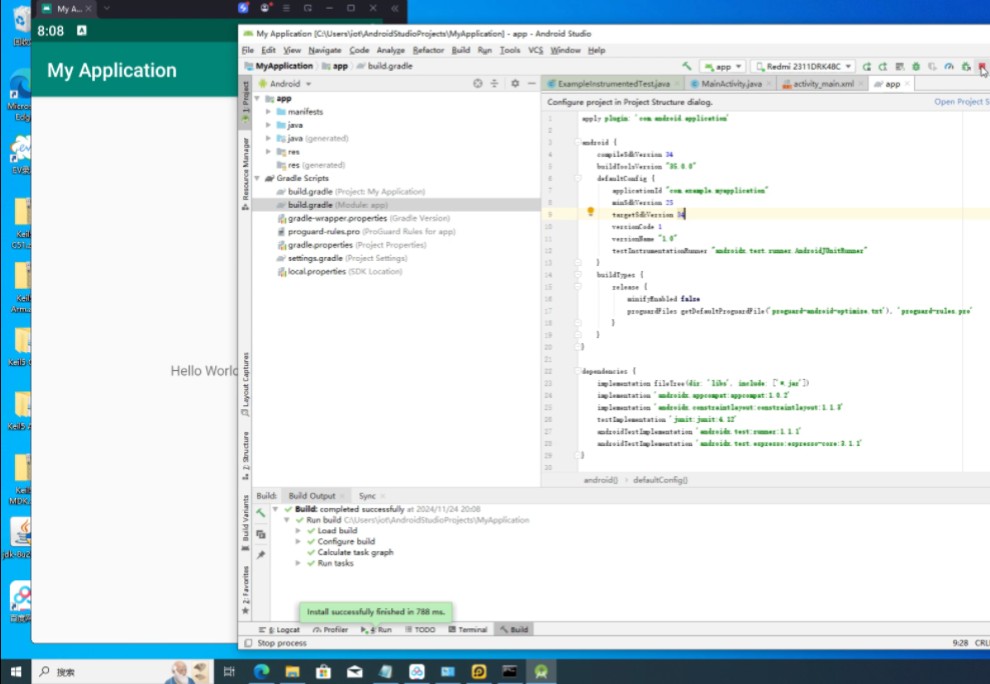This screenshot has width=990, height=684.
Task: Click the Debug app bug icon
Action: click(x=915, y=66)
